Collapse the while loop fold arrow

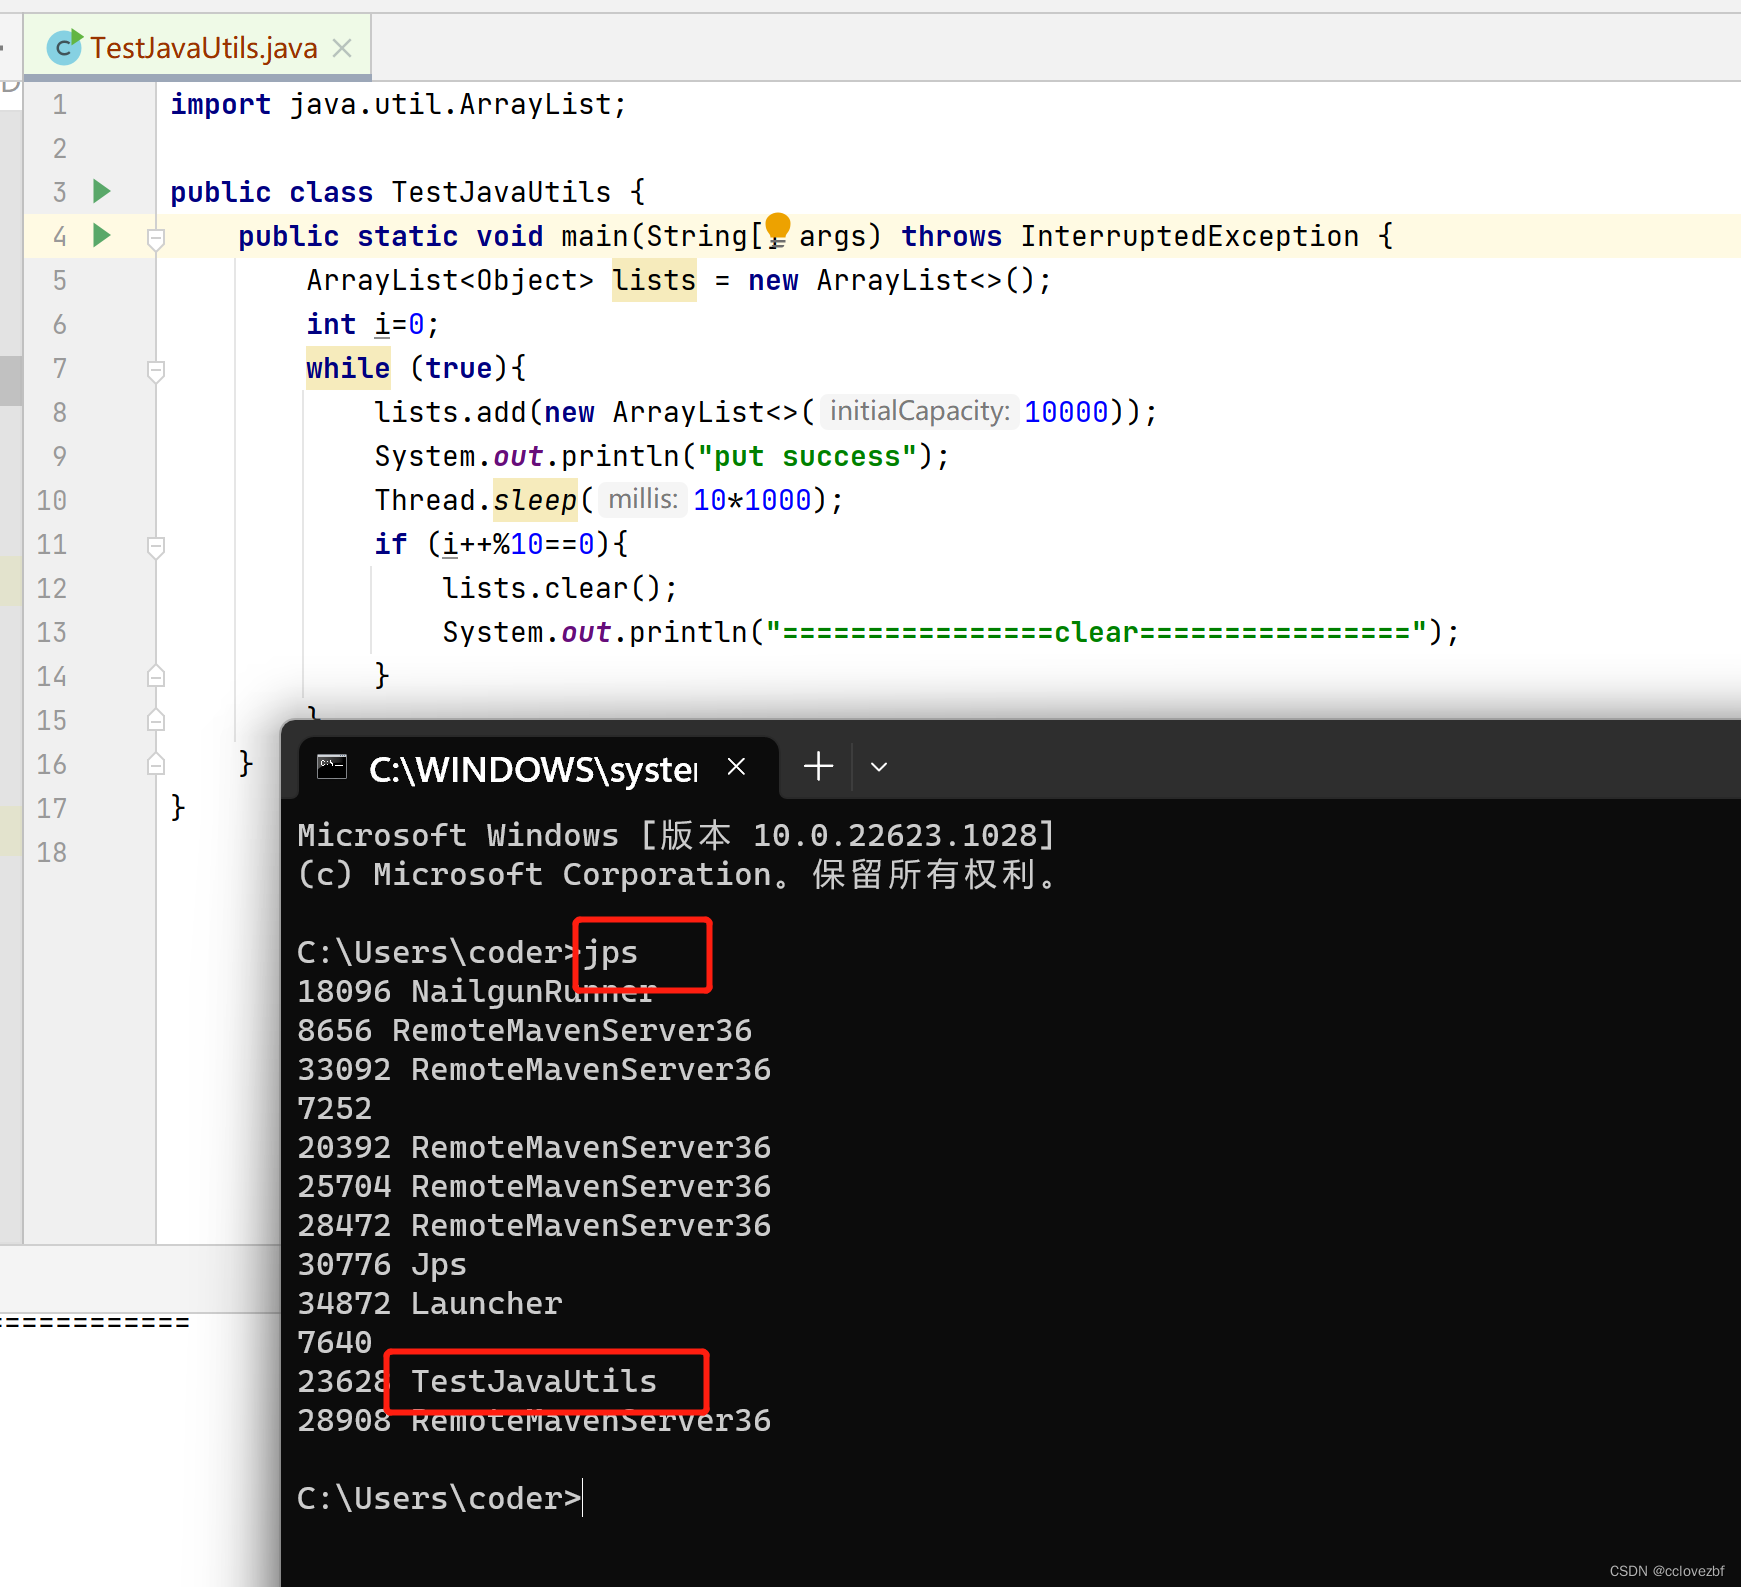[x=155, y=370]
